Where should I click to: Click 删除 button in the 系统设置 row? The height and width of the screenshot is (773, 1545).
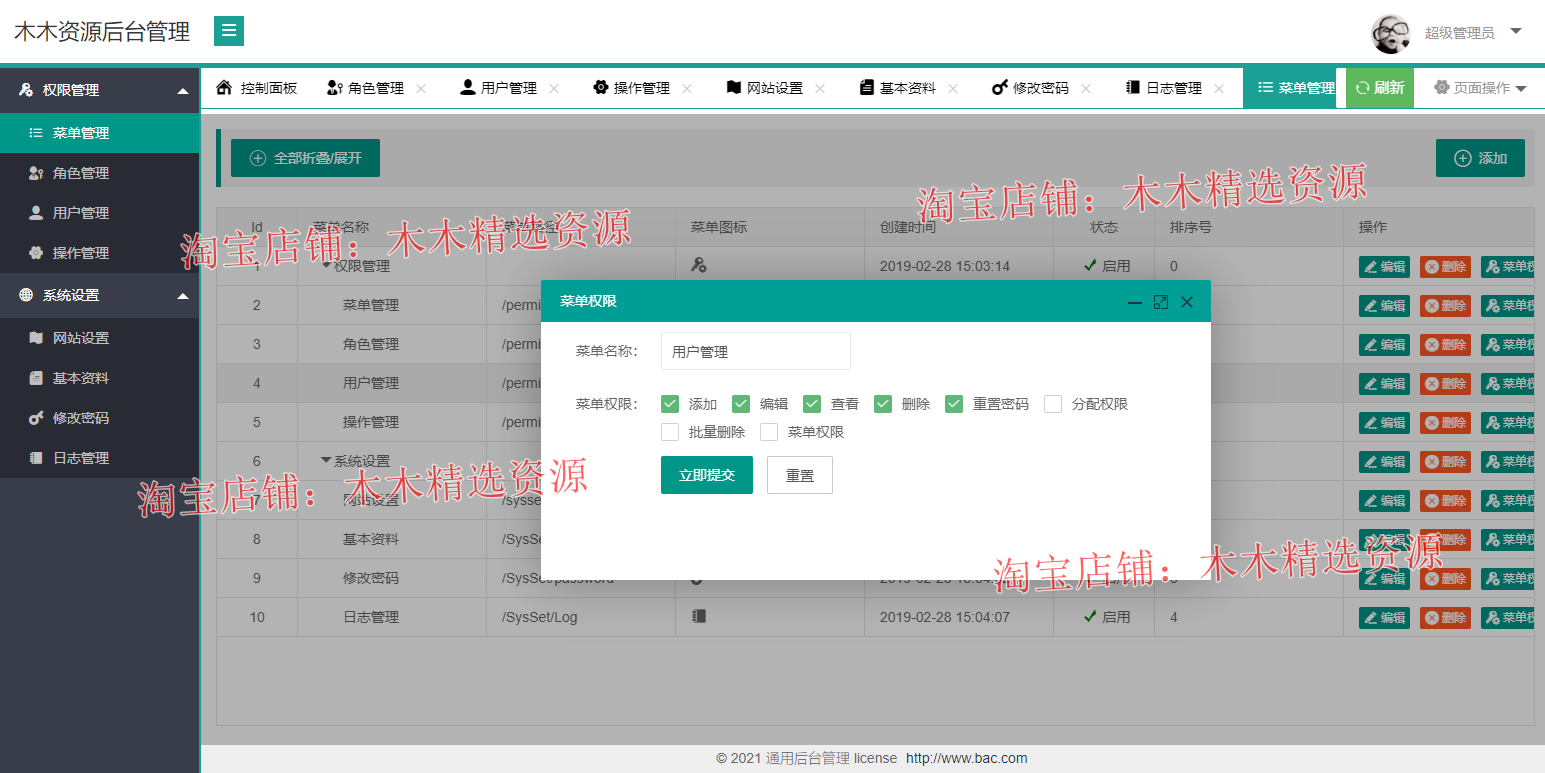tap(1445, 461)
